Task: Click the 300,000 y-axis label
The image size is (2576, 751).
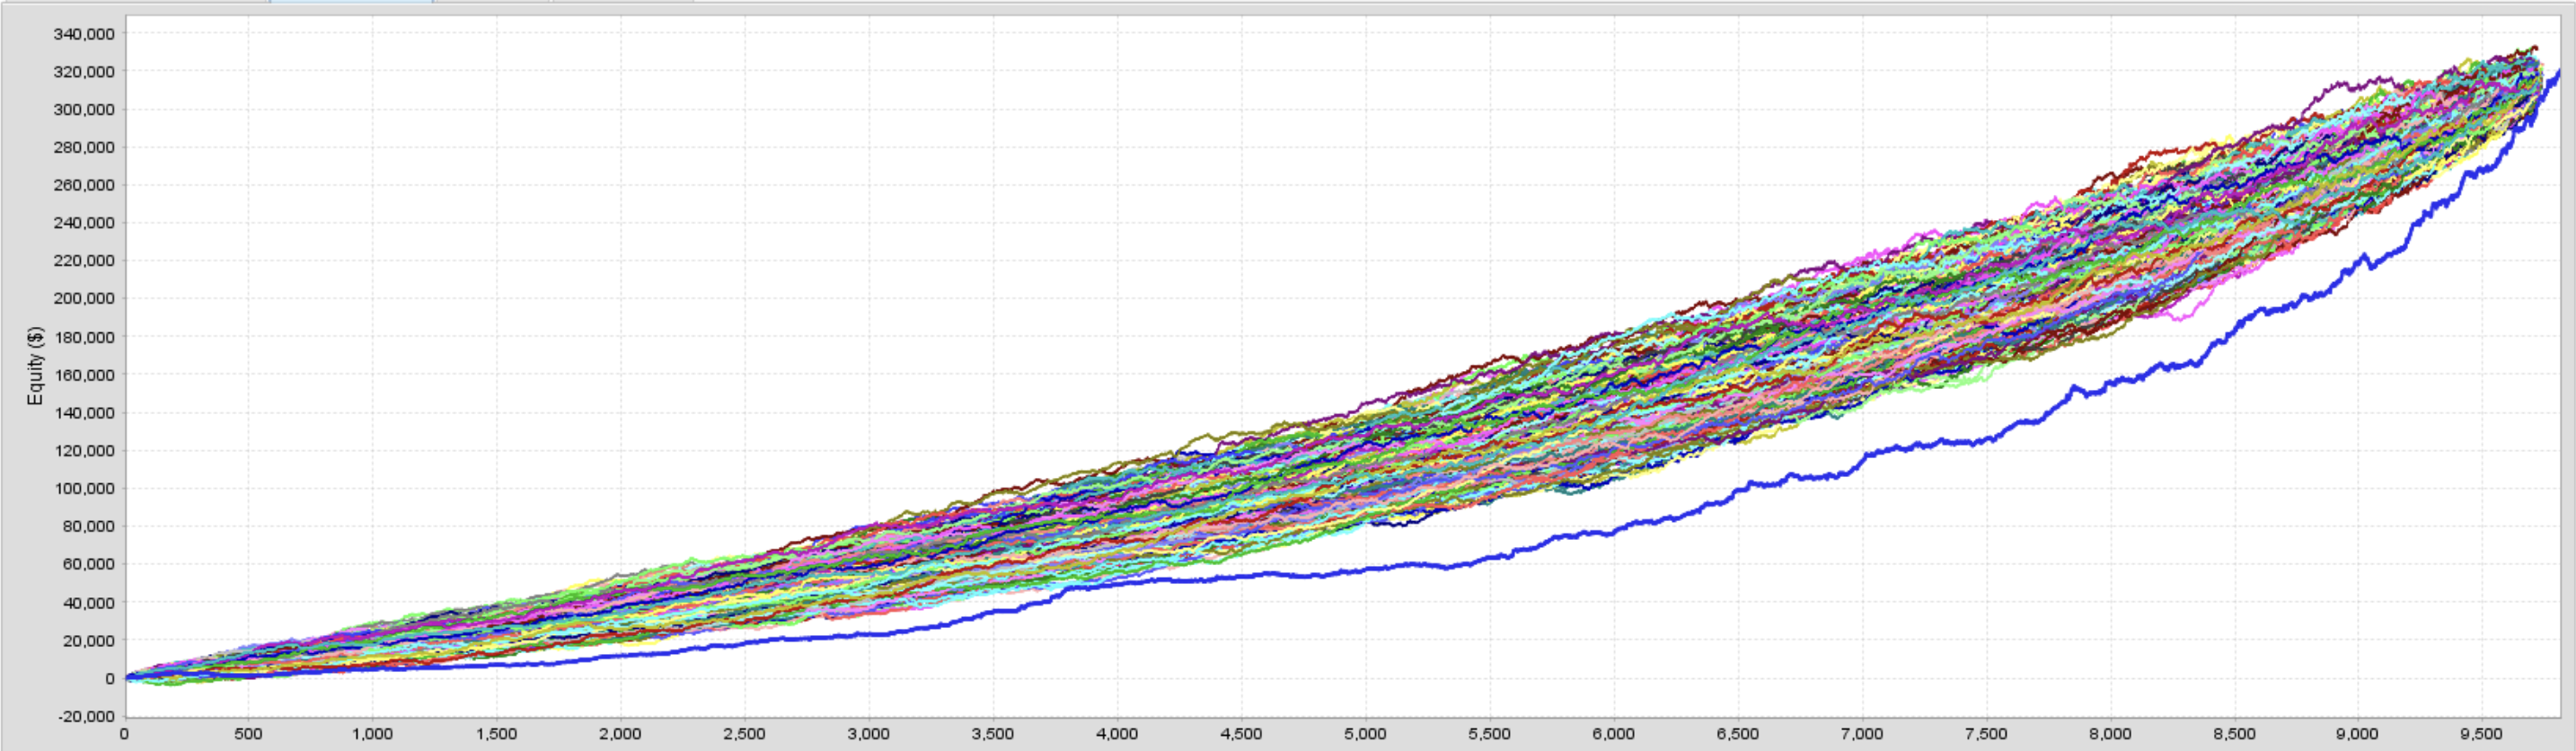Action: point(84,110)
